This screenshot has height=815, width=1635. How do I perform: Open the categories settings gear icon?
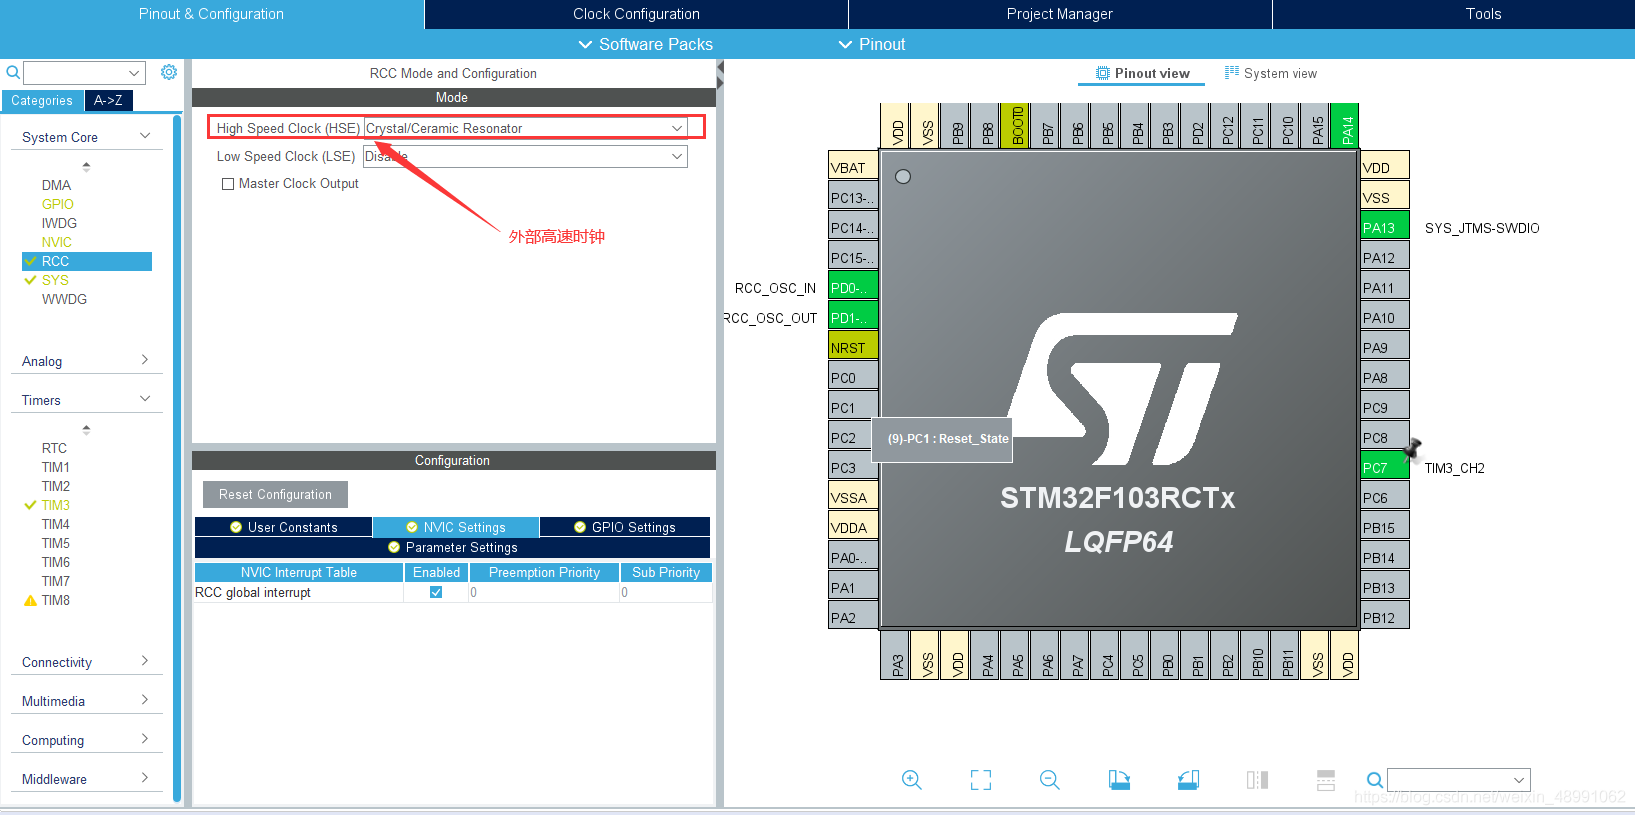(x=169, y=72)
